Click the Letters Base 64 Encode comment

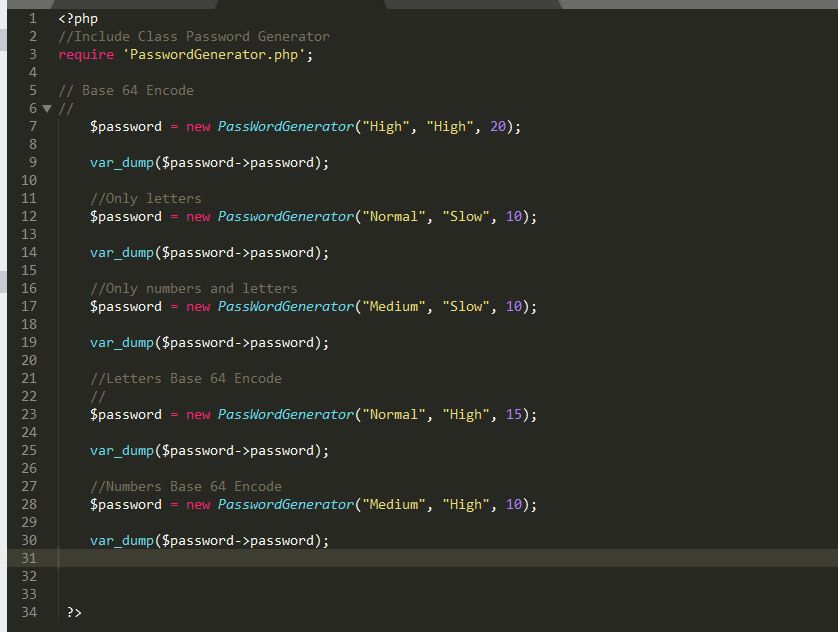(186, 378)
